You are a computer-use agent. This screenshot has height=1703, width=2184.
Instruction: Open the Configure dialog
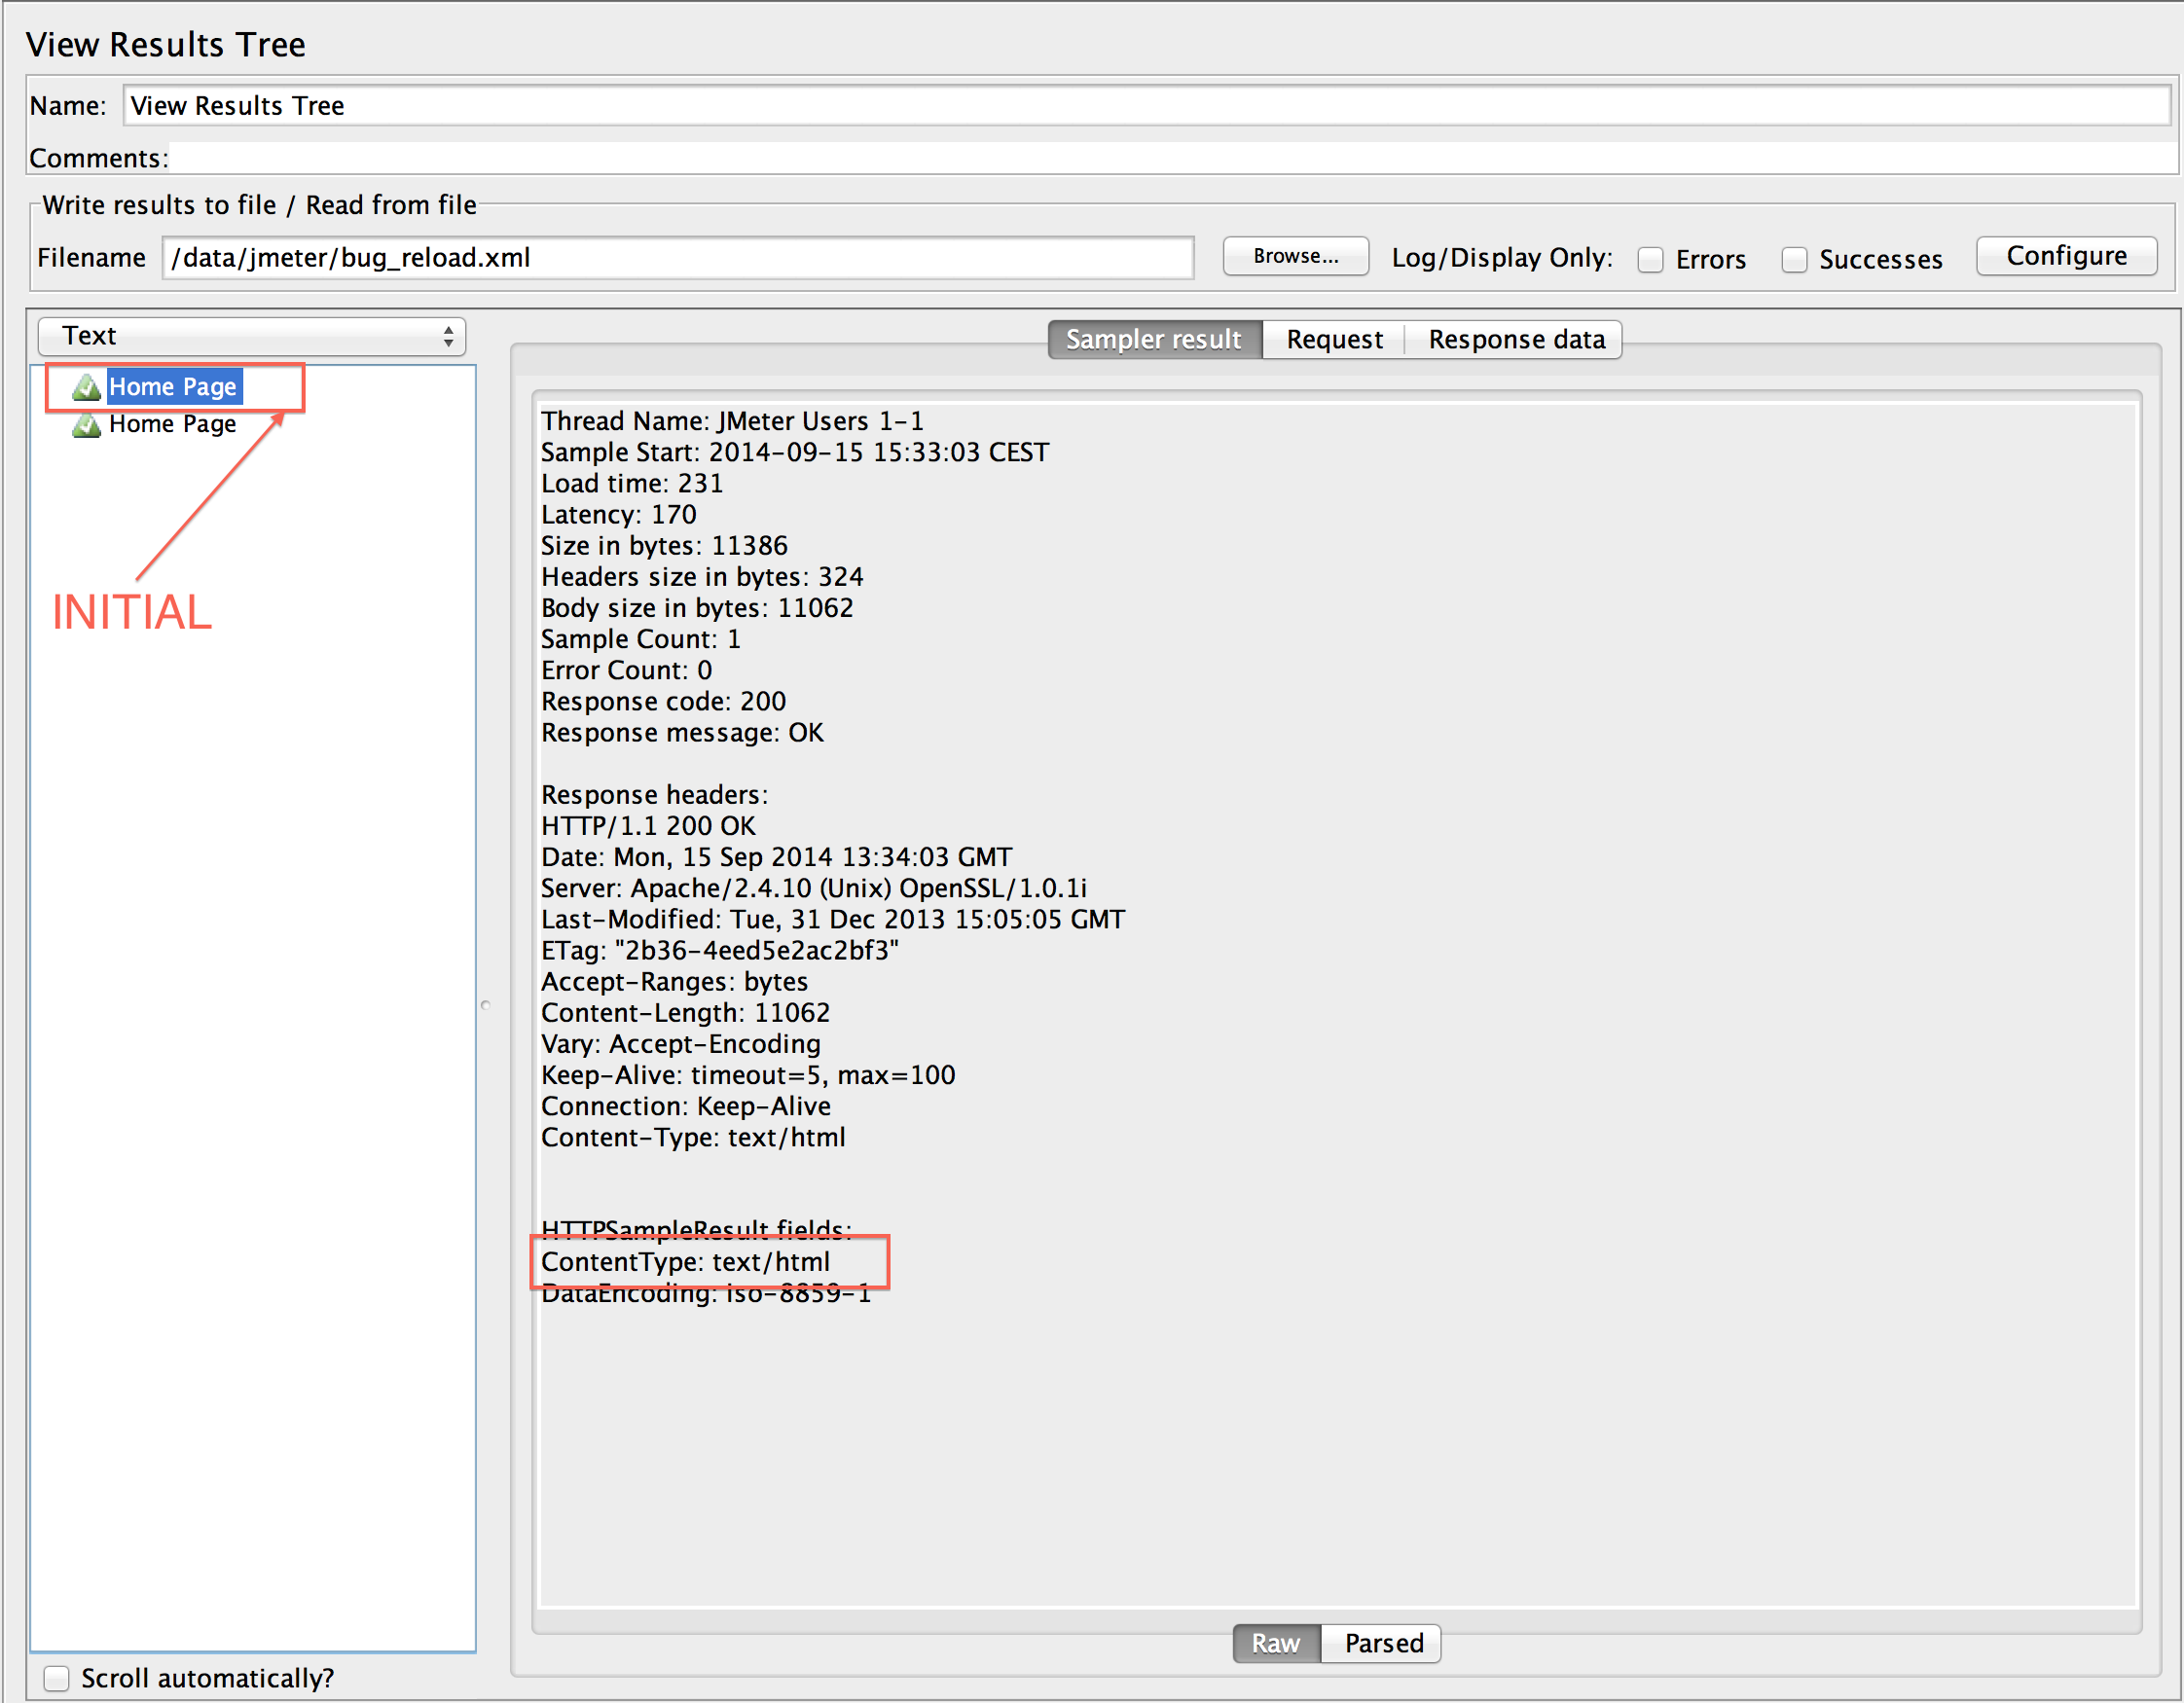coord(2066,256)
